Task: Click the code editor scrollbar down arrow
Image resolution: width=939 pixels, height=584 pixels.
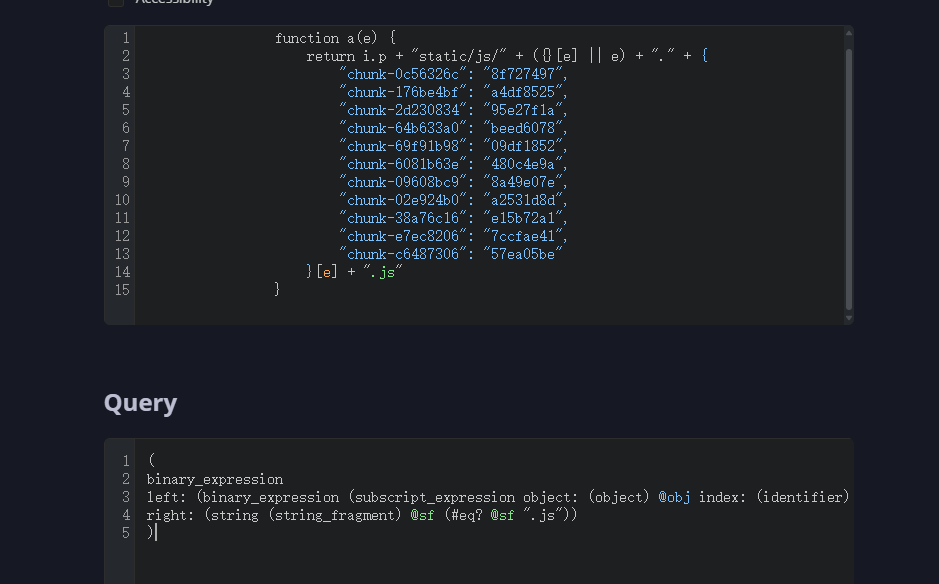Action: tap(849, 317)
